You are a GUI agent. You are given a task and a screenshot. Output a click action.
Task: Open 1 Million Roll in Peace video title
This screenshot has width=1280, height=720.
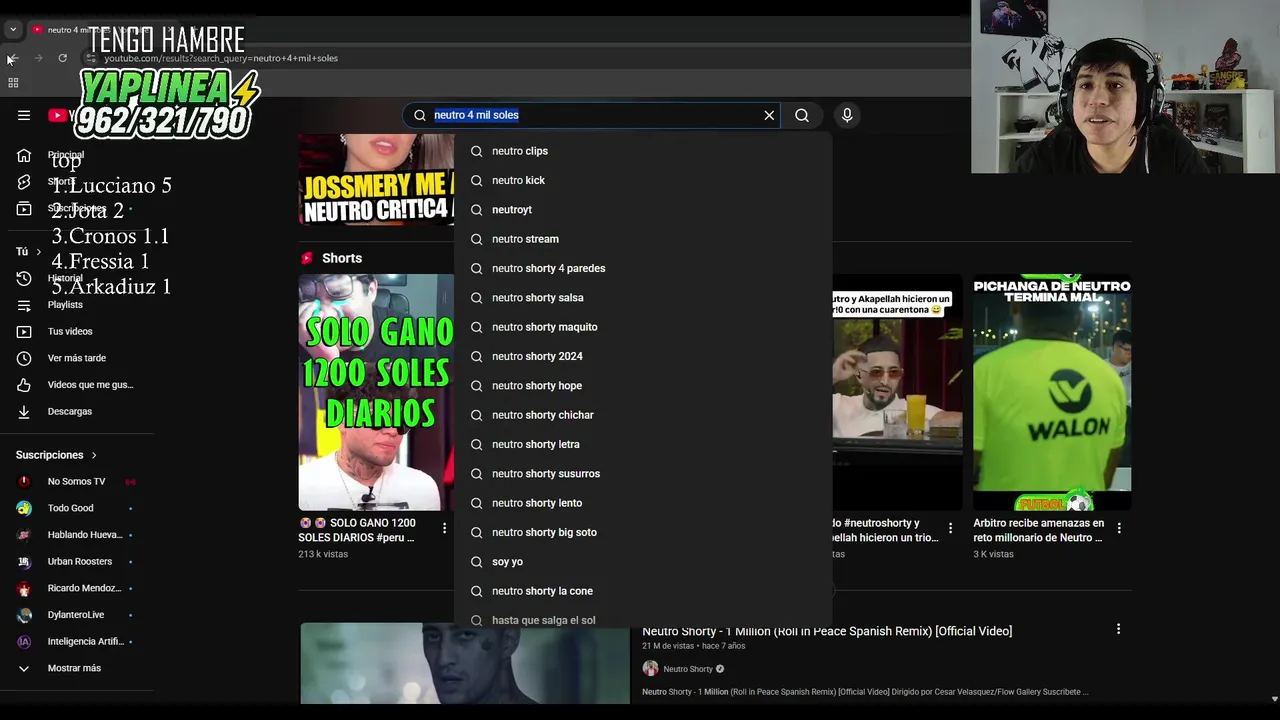pos(827,631)
